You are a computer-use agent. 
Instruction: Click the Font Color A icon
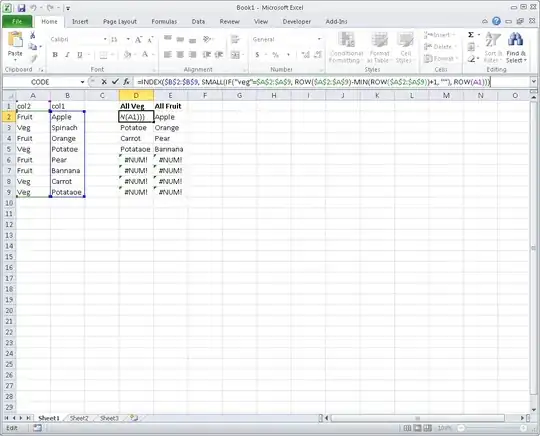[x=145, y=55]
